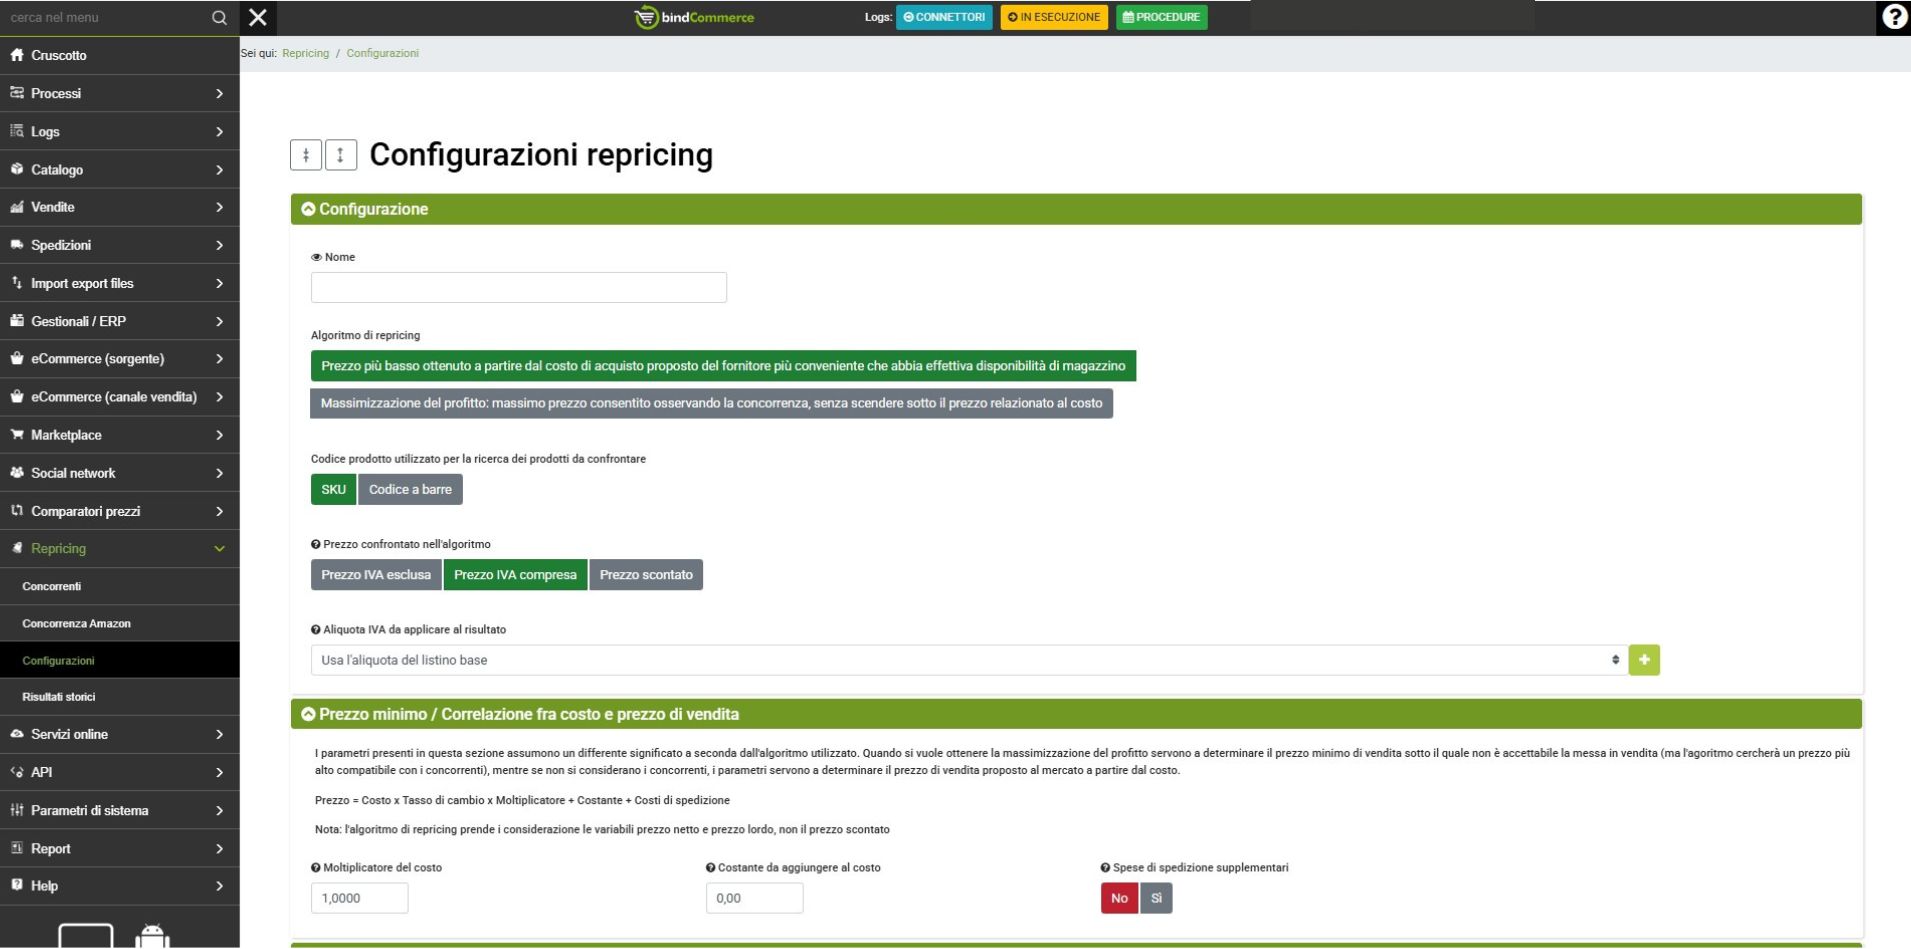Screen dimensions: 1911x949
Task: Open Concorrenza Amazon submenu item
Action: 77,623
